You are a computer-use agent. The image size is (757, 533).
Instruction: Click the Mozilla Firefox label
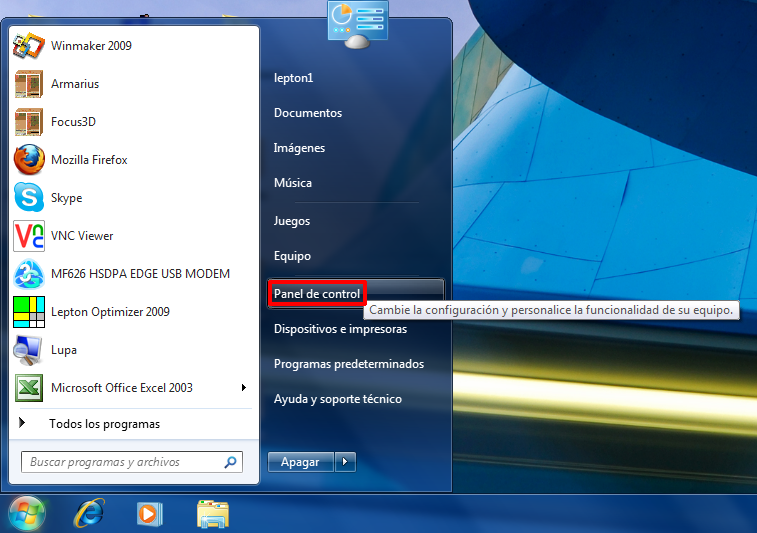[x=89, y=160]
